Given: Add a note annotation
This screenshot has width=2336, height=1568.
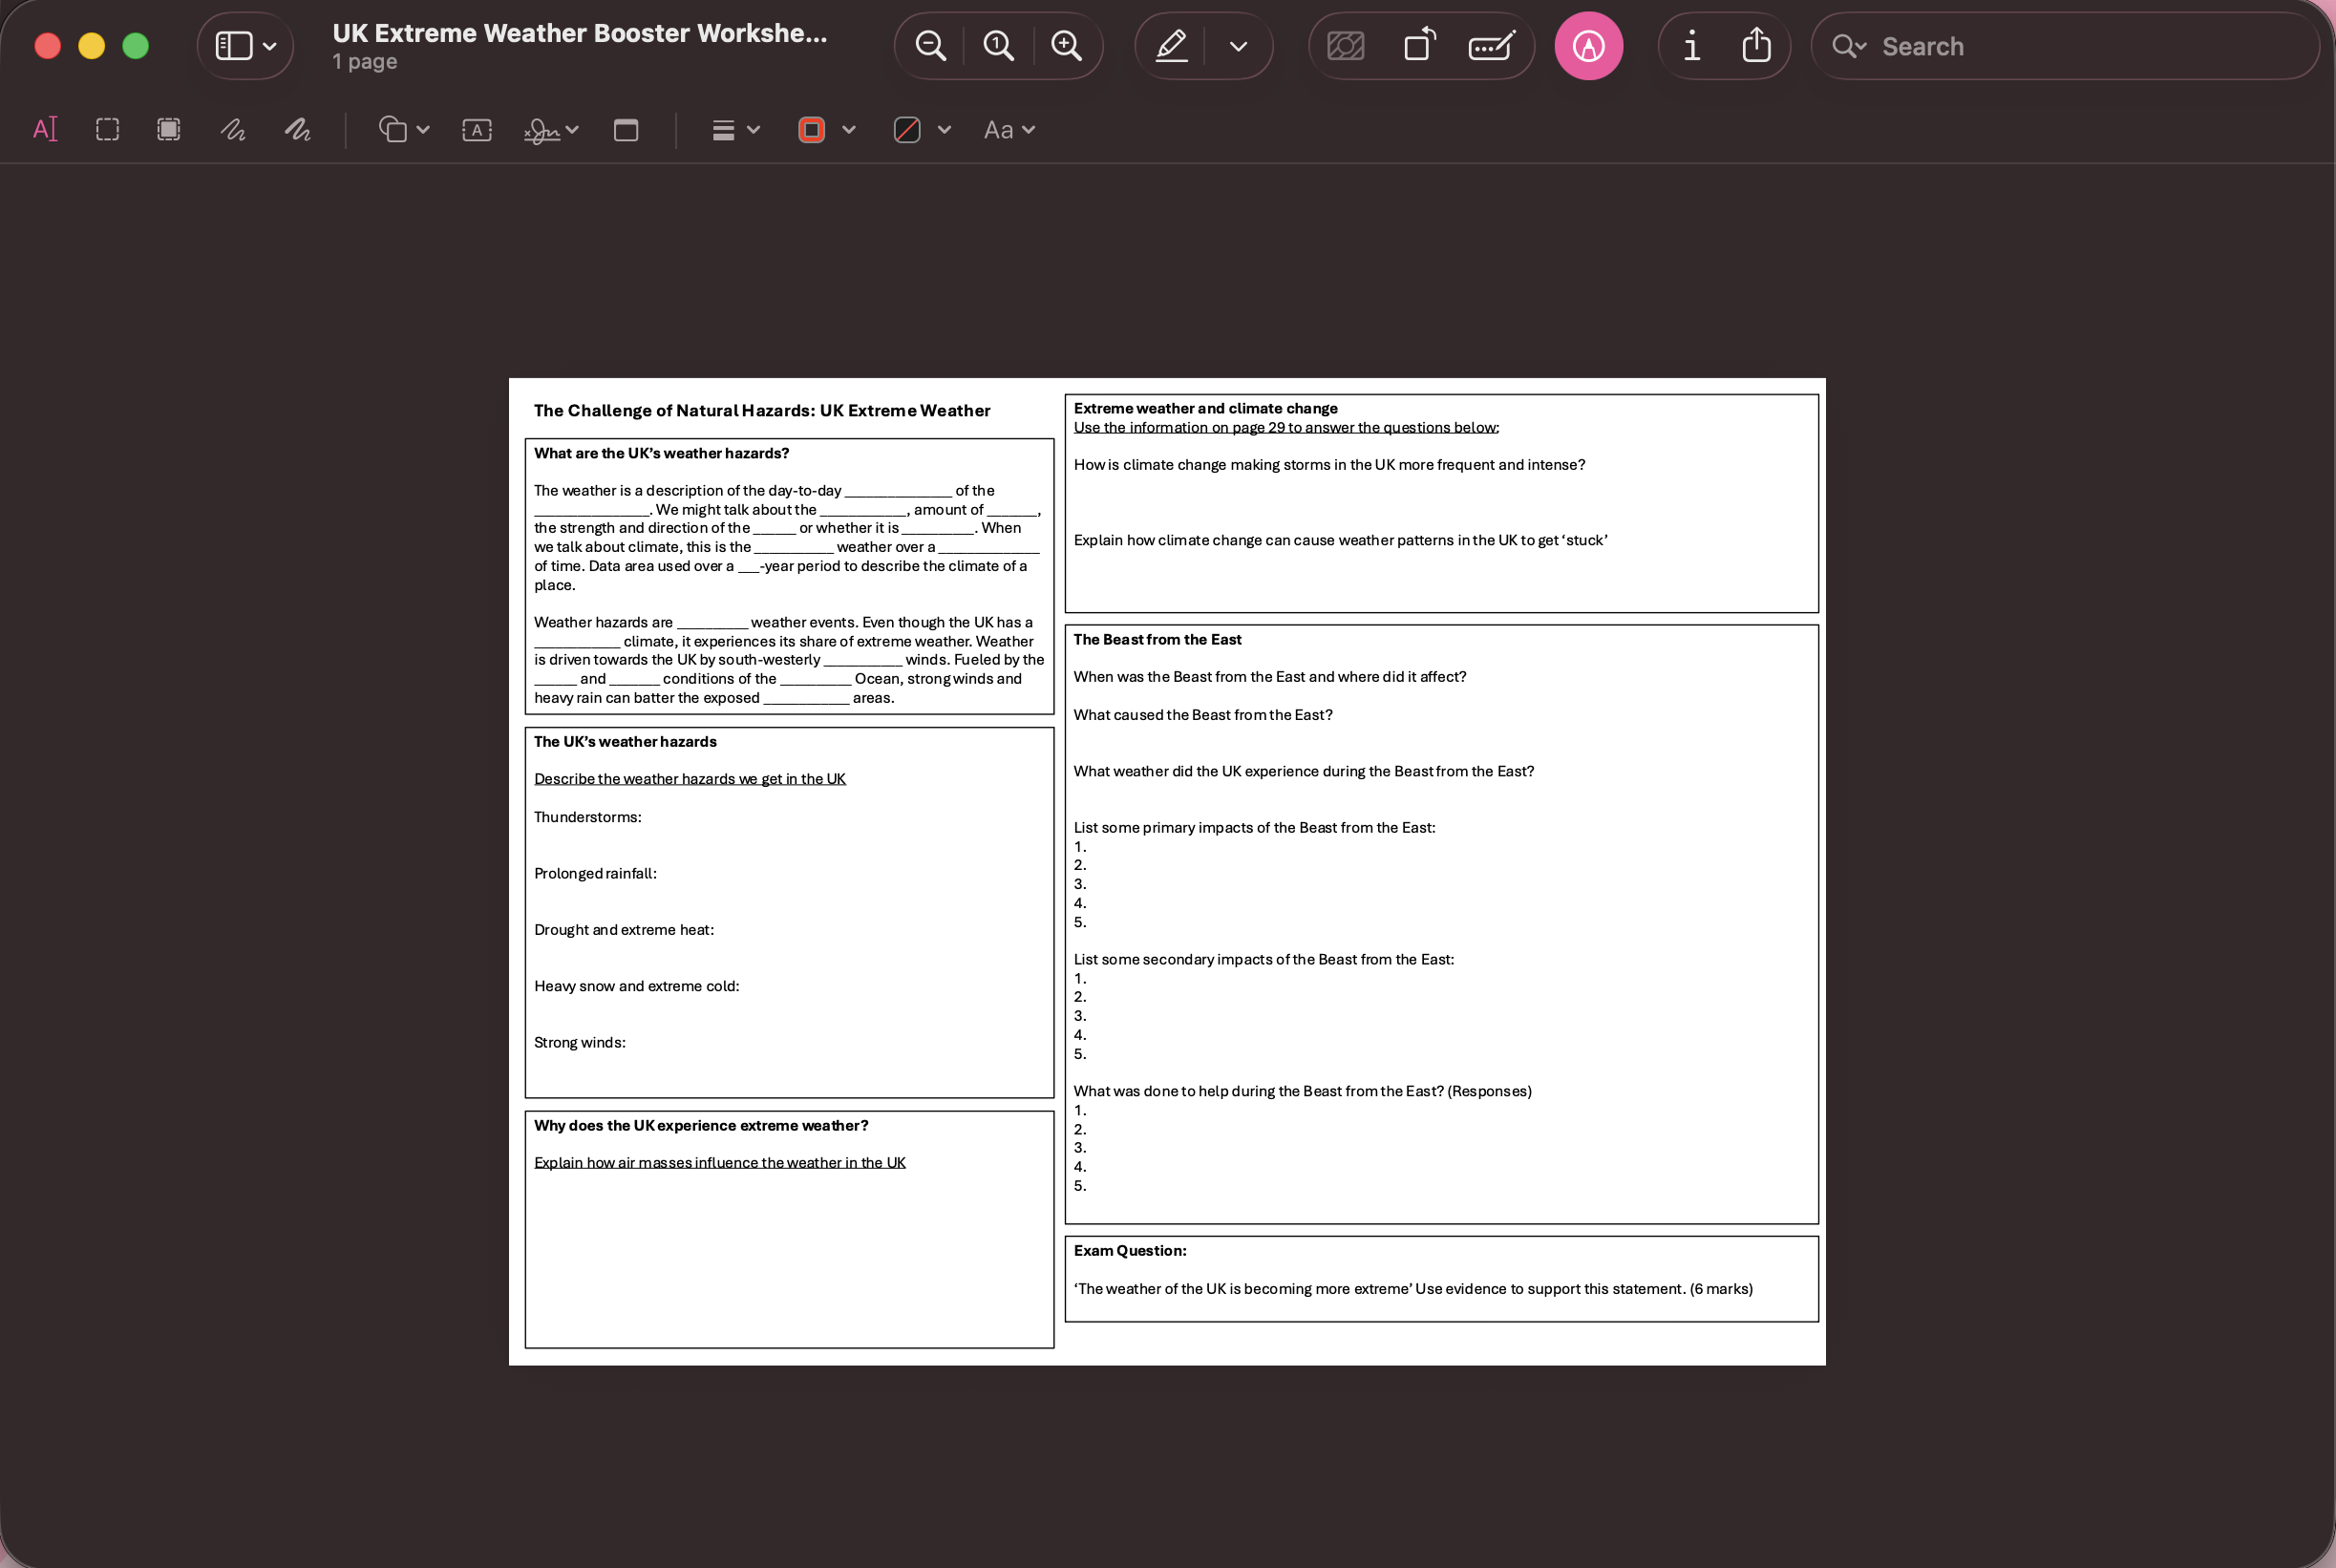Looking at the screenshot, I should coord(626,129).
